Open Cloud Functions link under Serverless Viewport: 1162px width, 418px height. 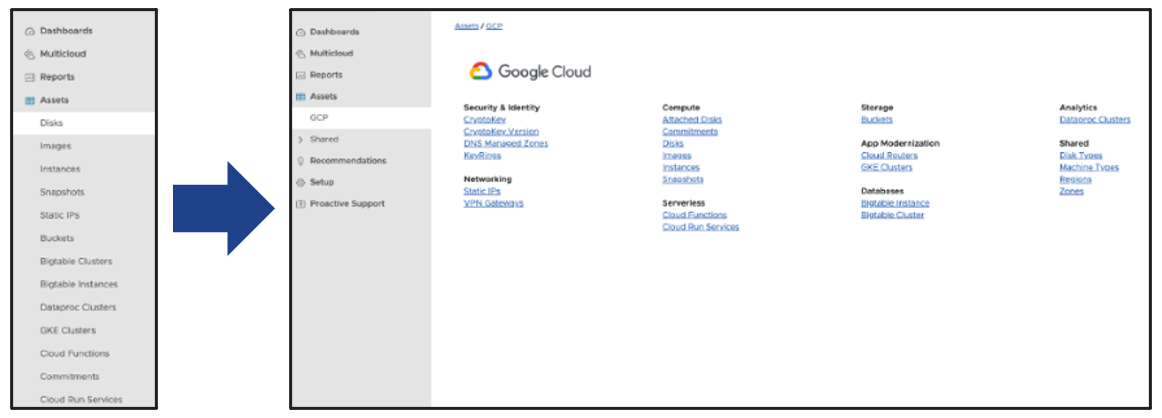694,215
